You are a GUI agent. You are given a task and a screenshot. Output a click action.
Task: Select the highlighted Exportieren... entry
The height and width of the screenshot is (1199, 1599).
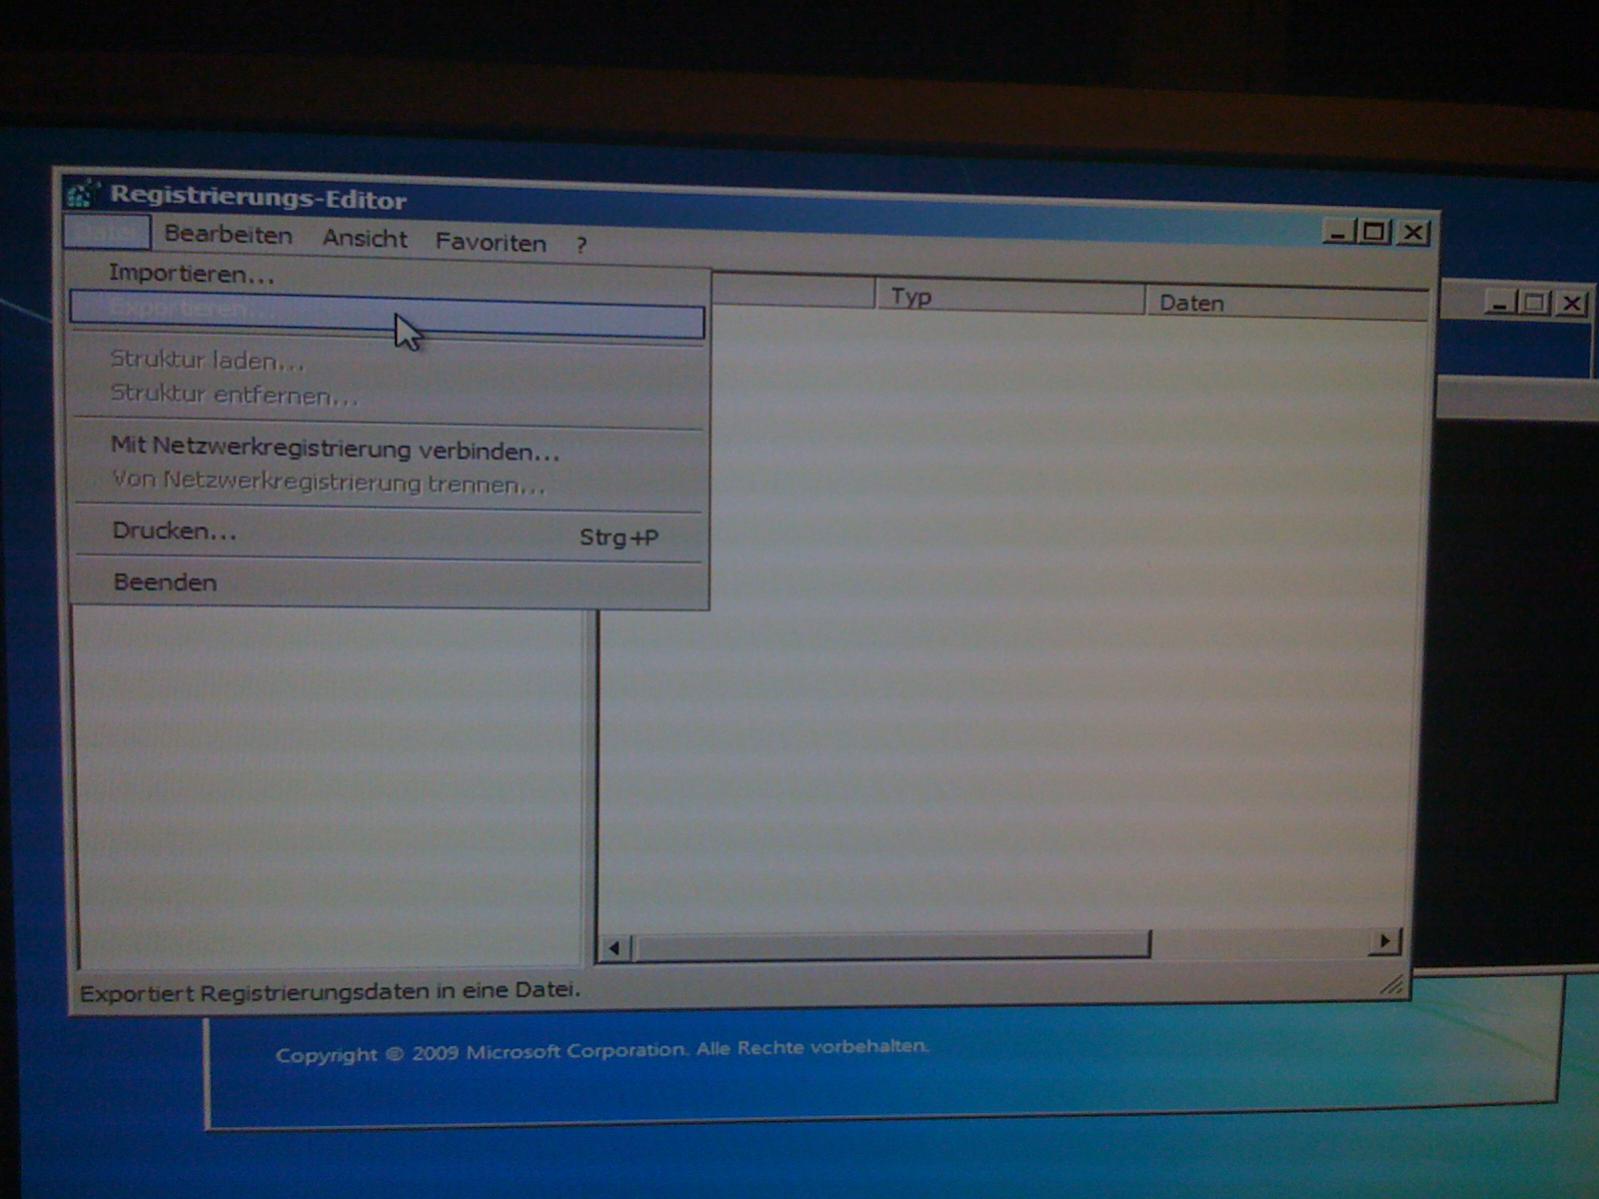(x=387, y=315)
